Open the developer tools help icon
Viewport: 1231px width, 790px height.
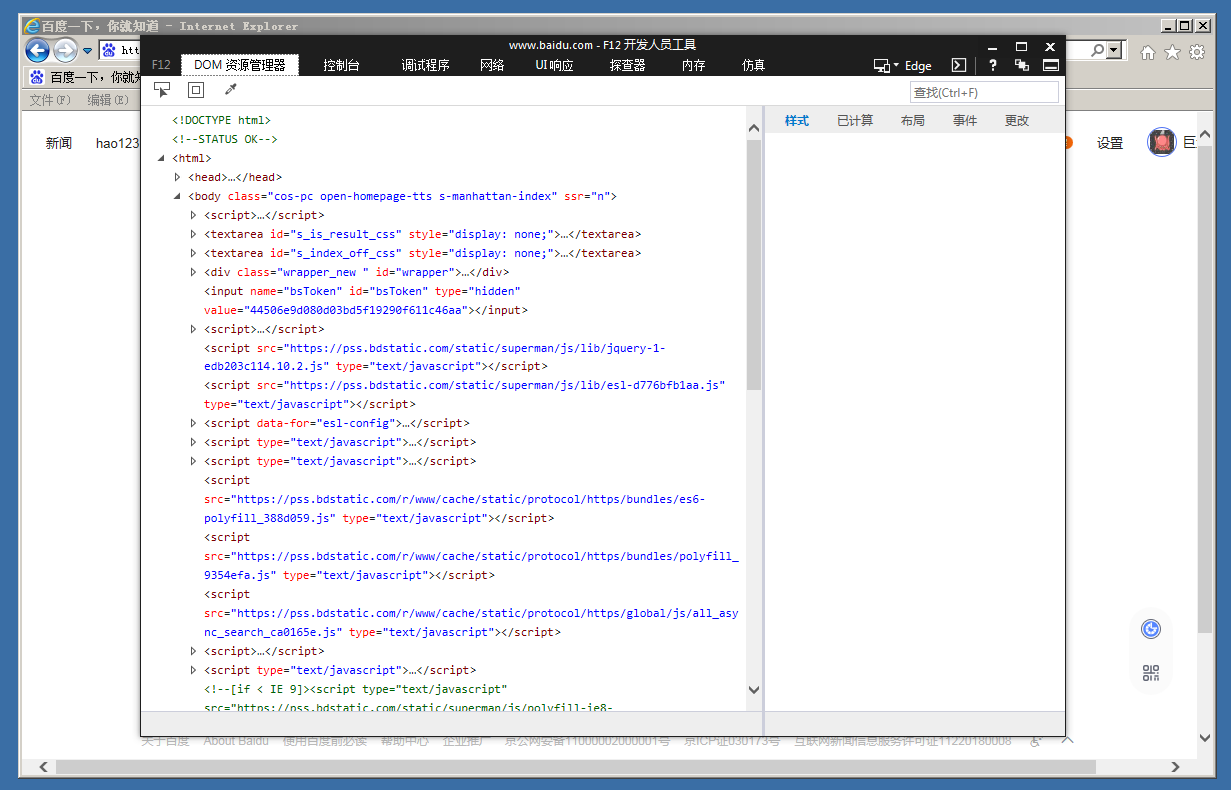(x=993, y=65)
